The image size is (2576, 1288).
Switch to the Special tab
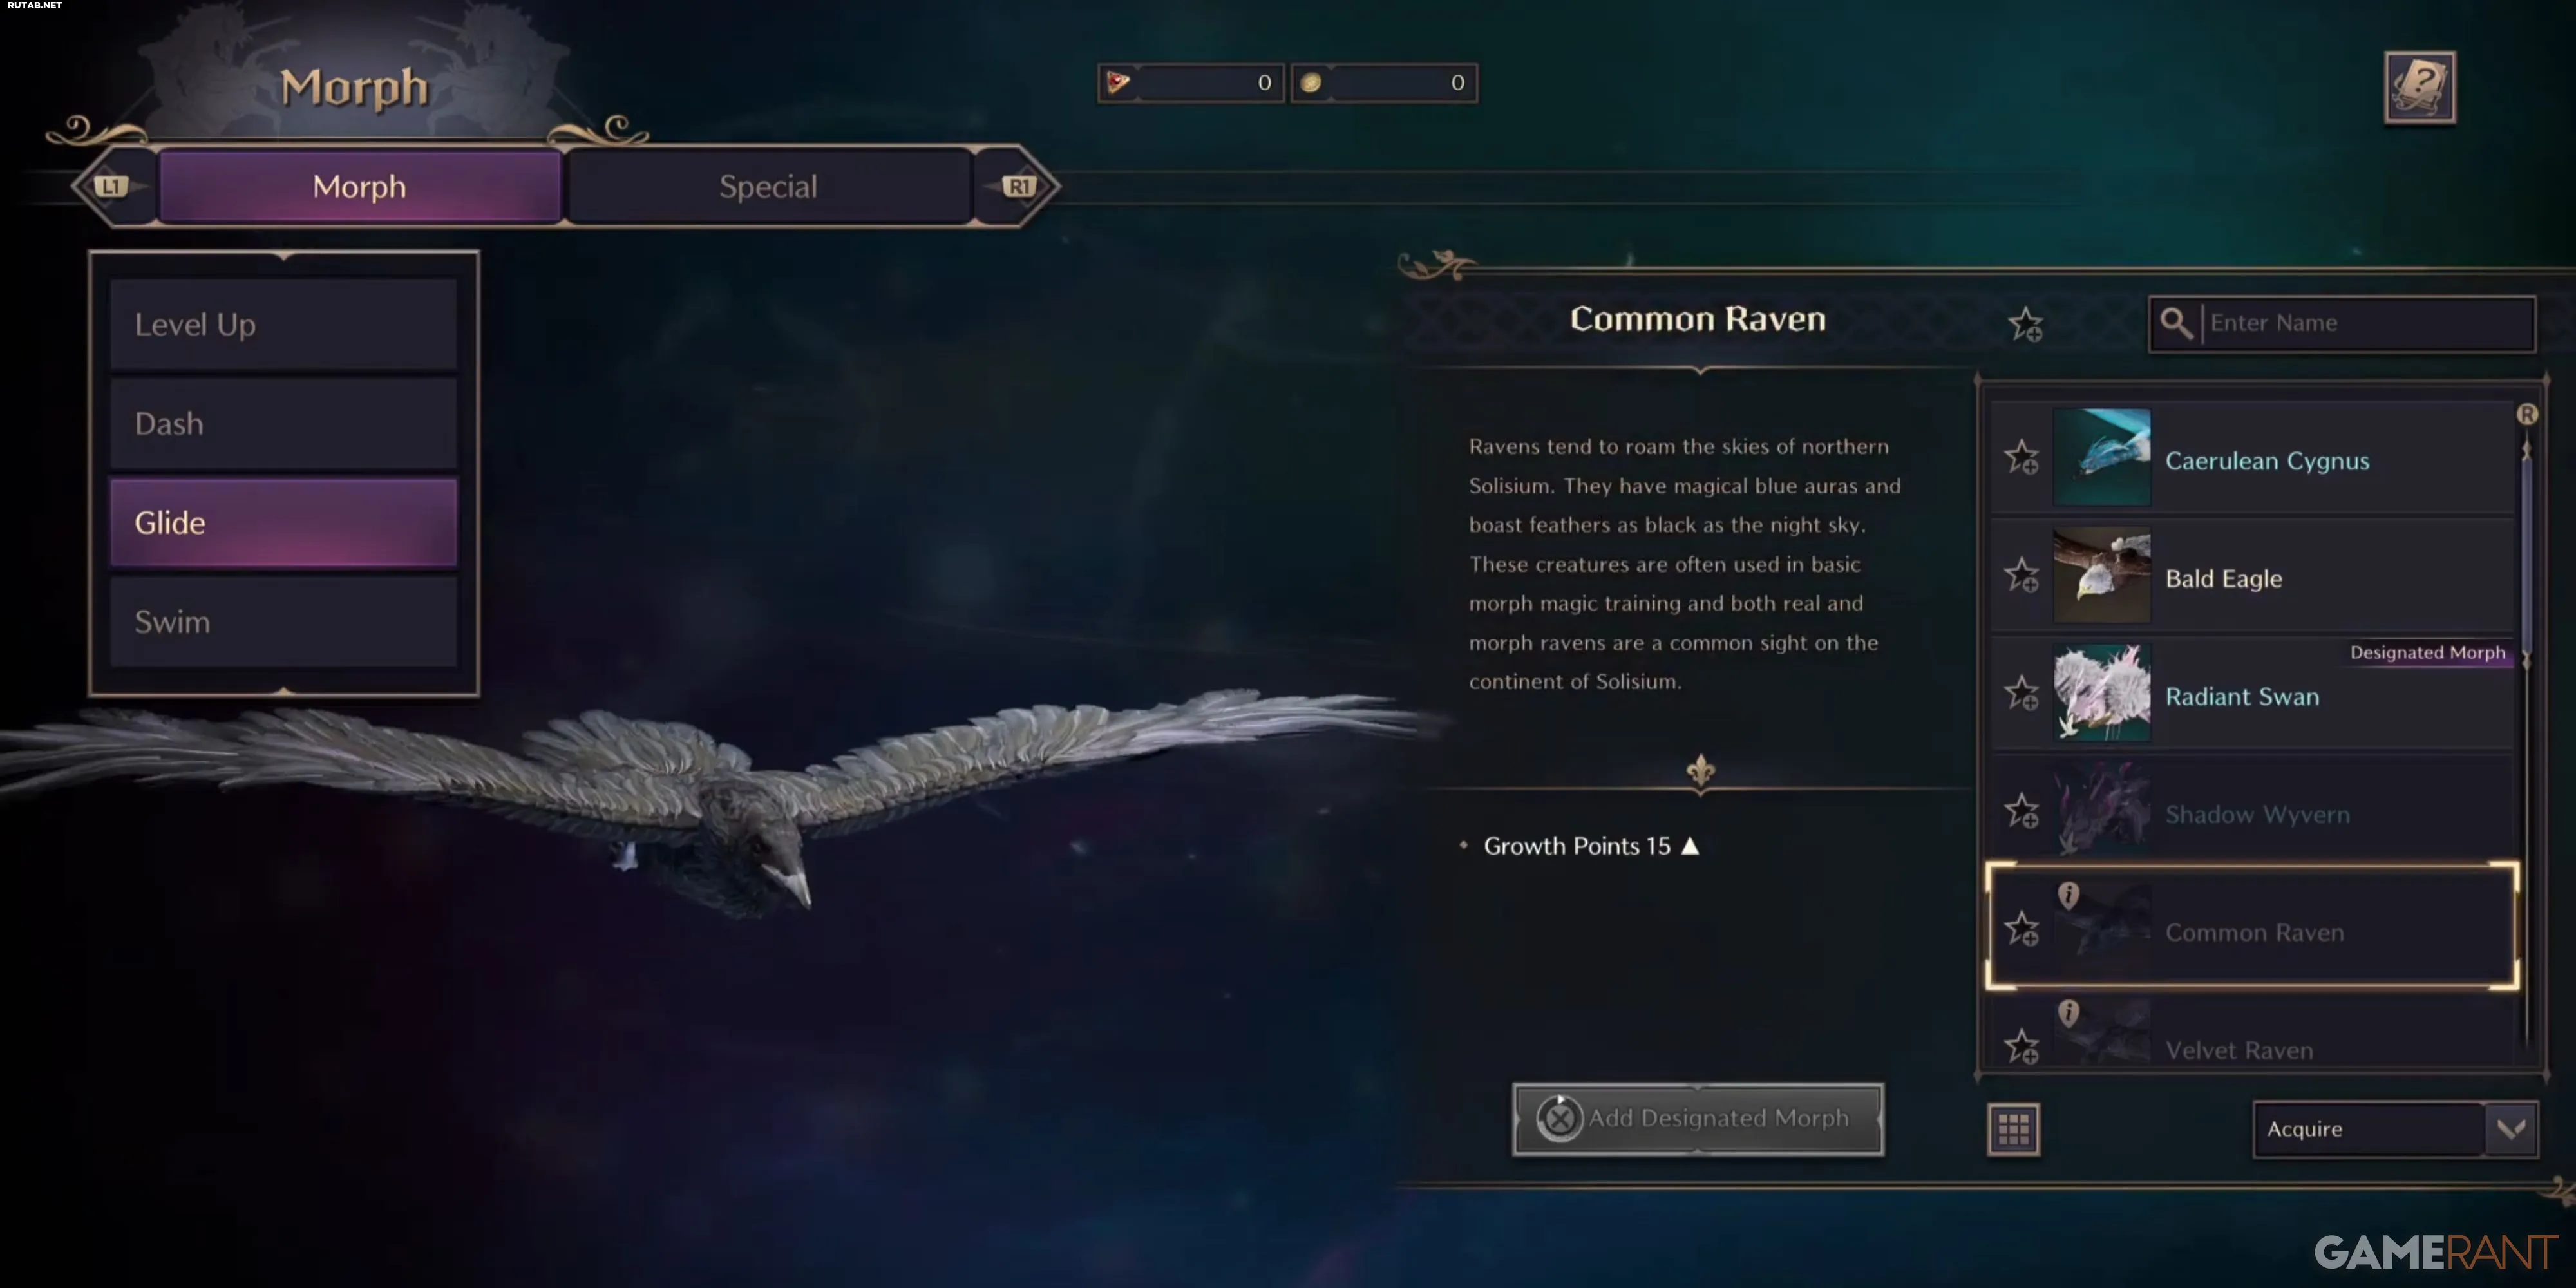tap(768, 186)
